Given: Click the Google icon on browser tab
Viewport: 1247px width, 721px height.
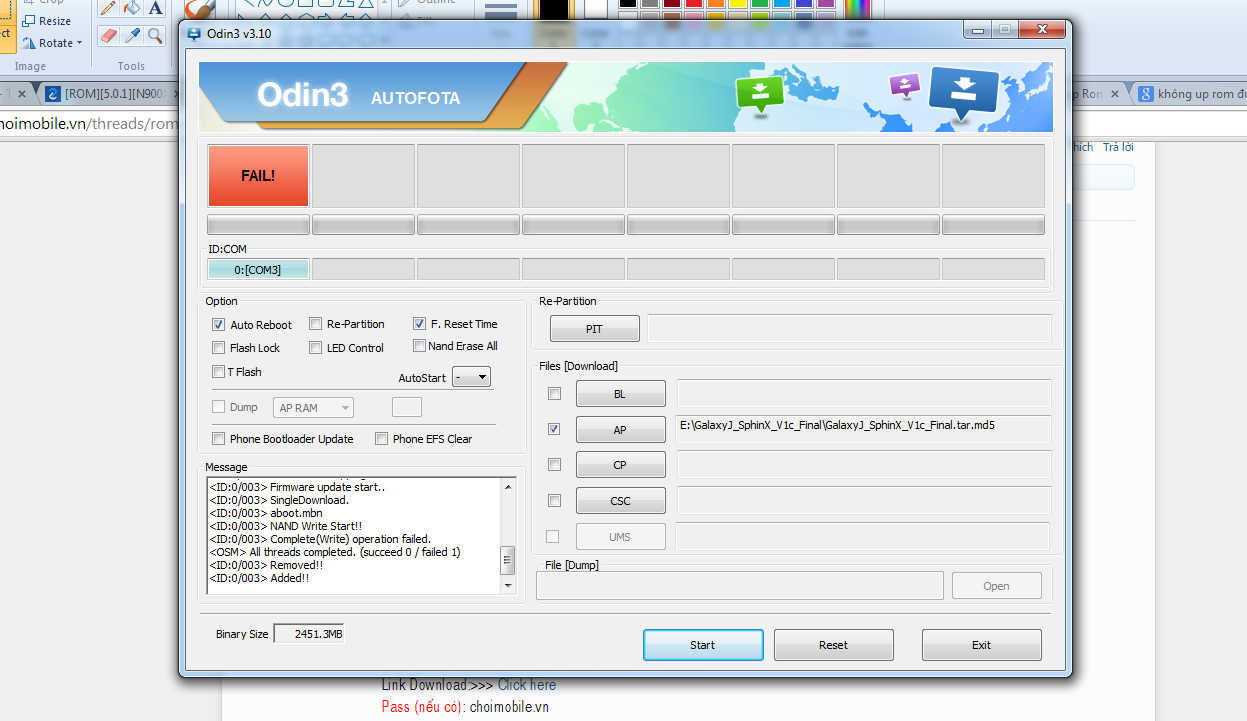Looking at the screenshot, I should click(x=1146, y=94).
